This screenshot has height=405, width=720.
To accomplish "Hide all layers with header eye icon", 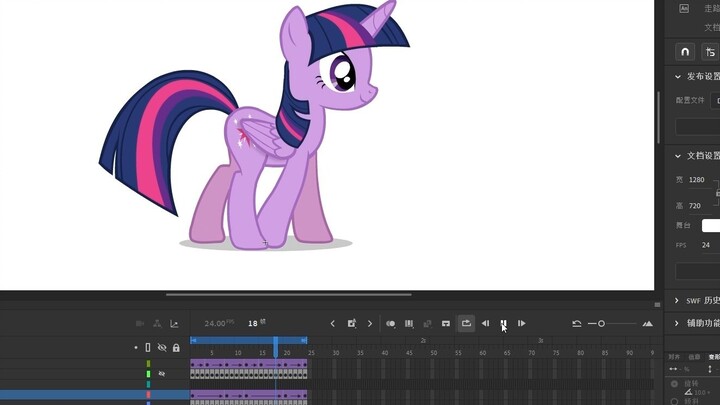I will 162,348.
